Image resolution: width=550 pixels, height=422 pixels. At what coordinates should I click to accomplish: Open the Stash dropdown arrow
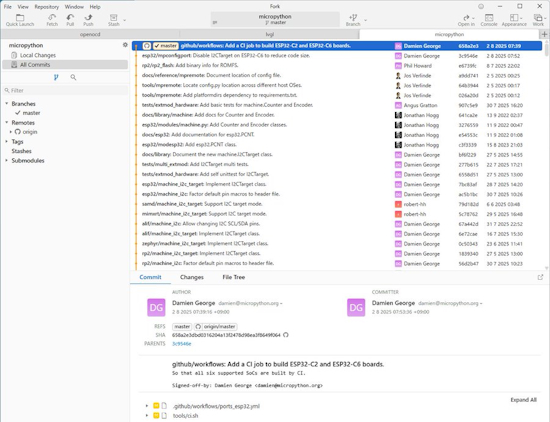[x=125, y=20]
